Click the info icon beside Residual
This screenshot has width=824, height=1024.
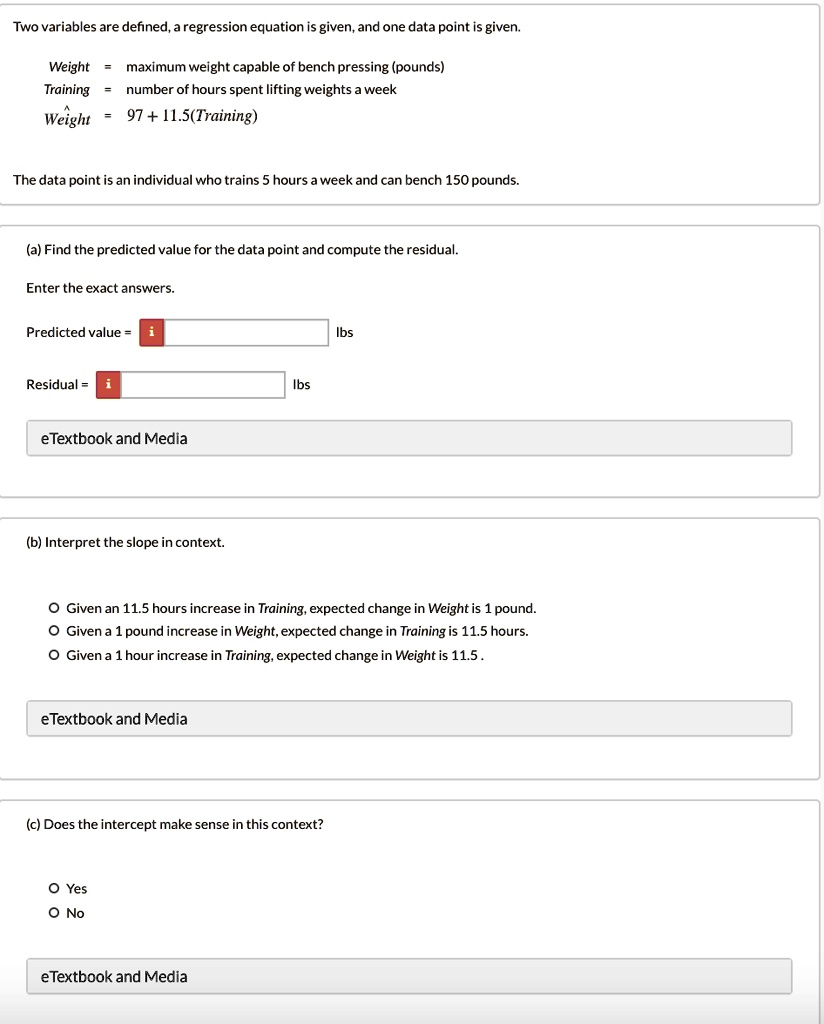[x=107, y=384]
